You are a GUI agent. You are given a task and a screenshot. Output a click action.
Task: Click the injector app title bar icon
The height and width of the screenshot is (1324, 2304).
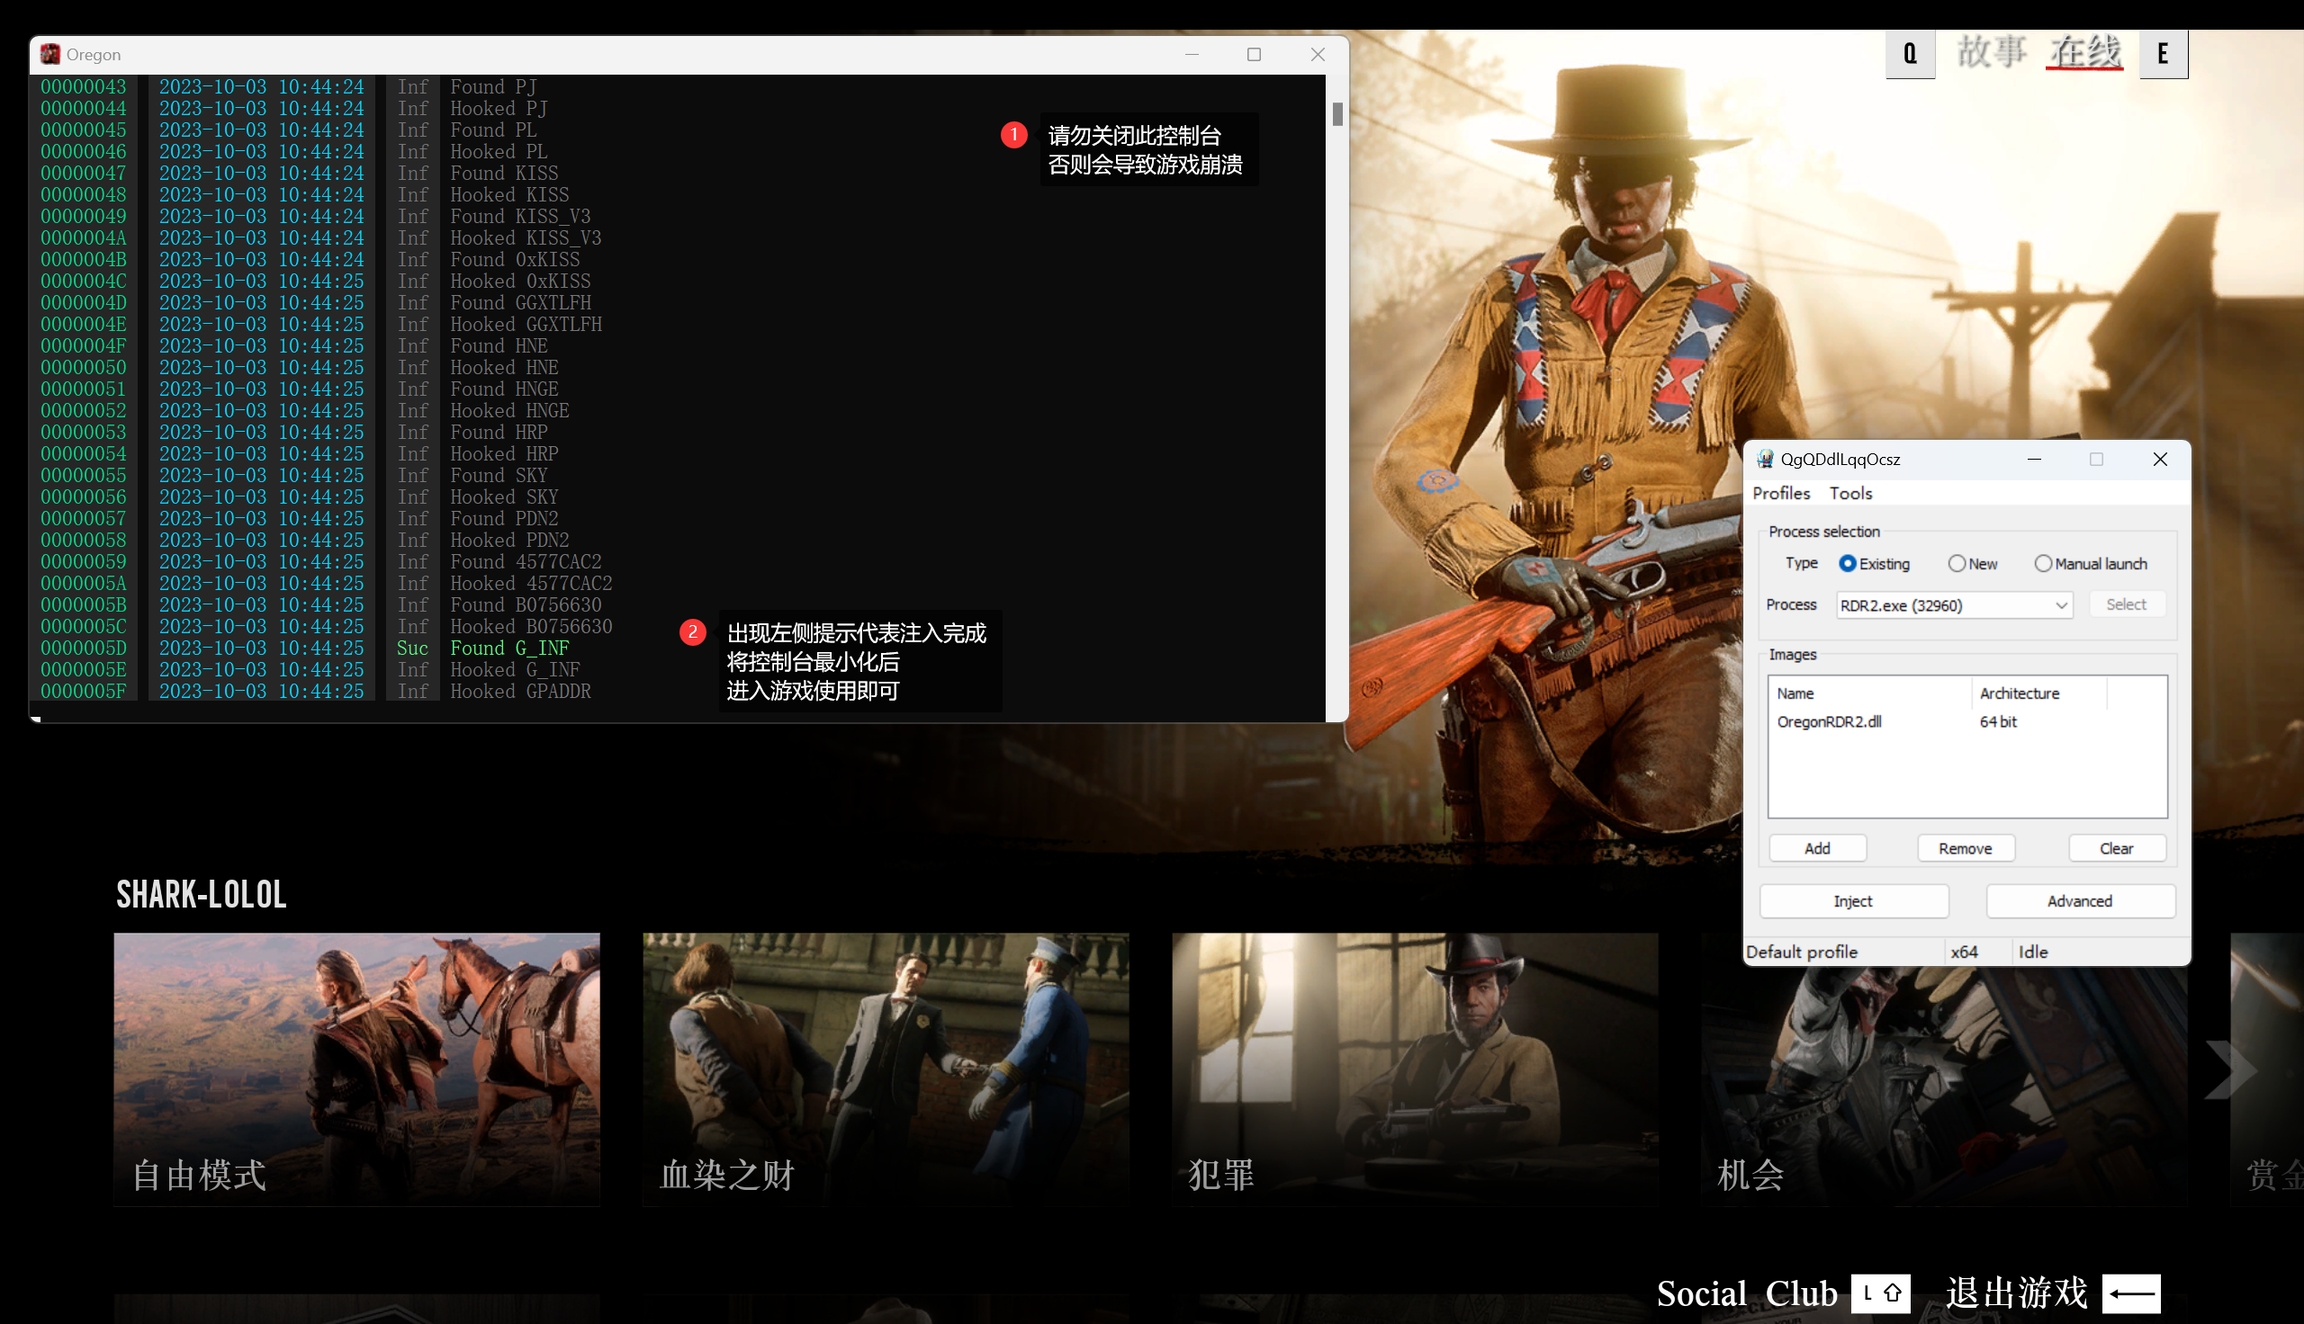click(1765, 459)
